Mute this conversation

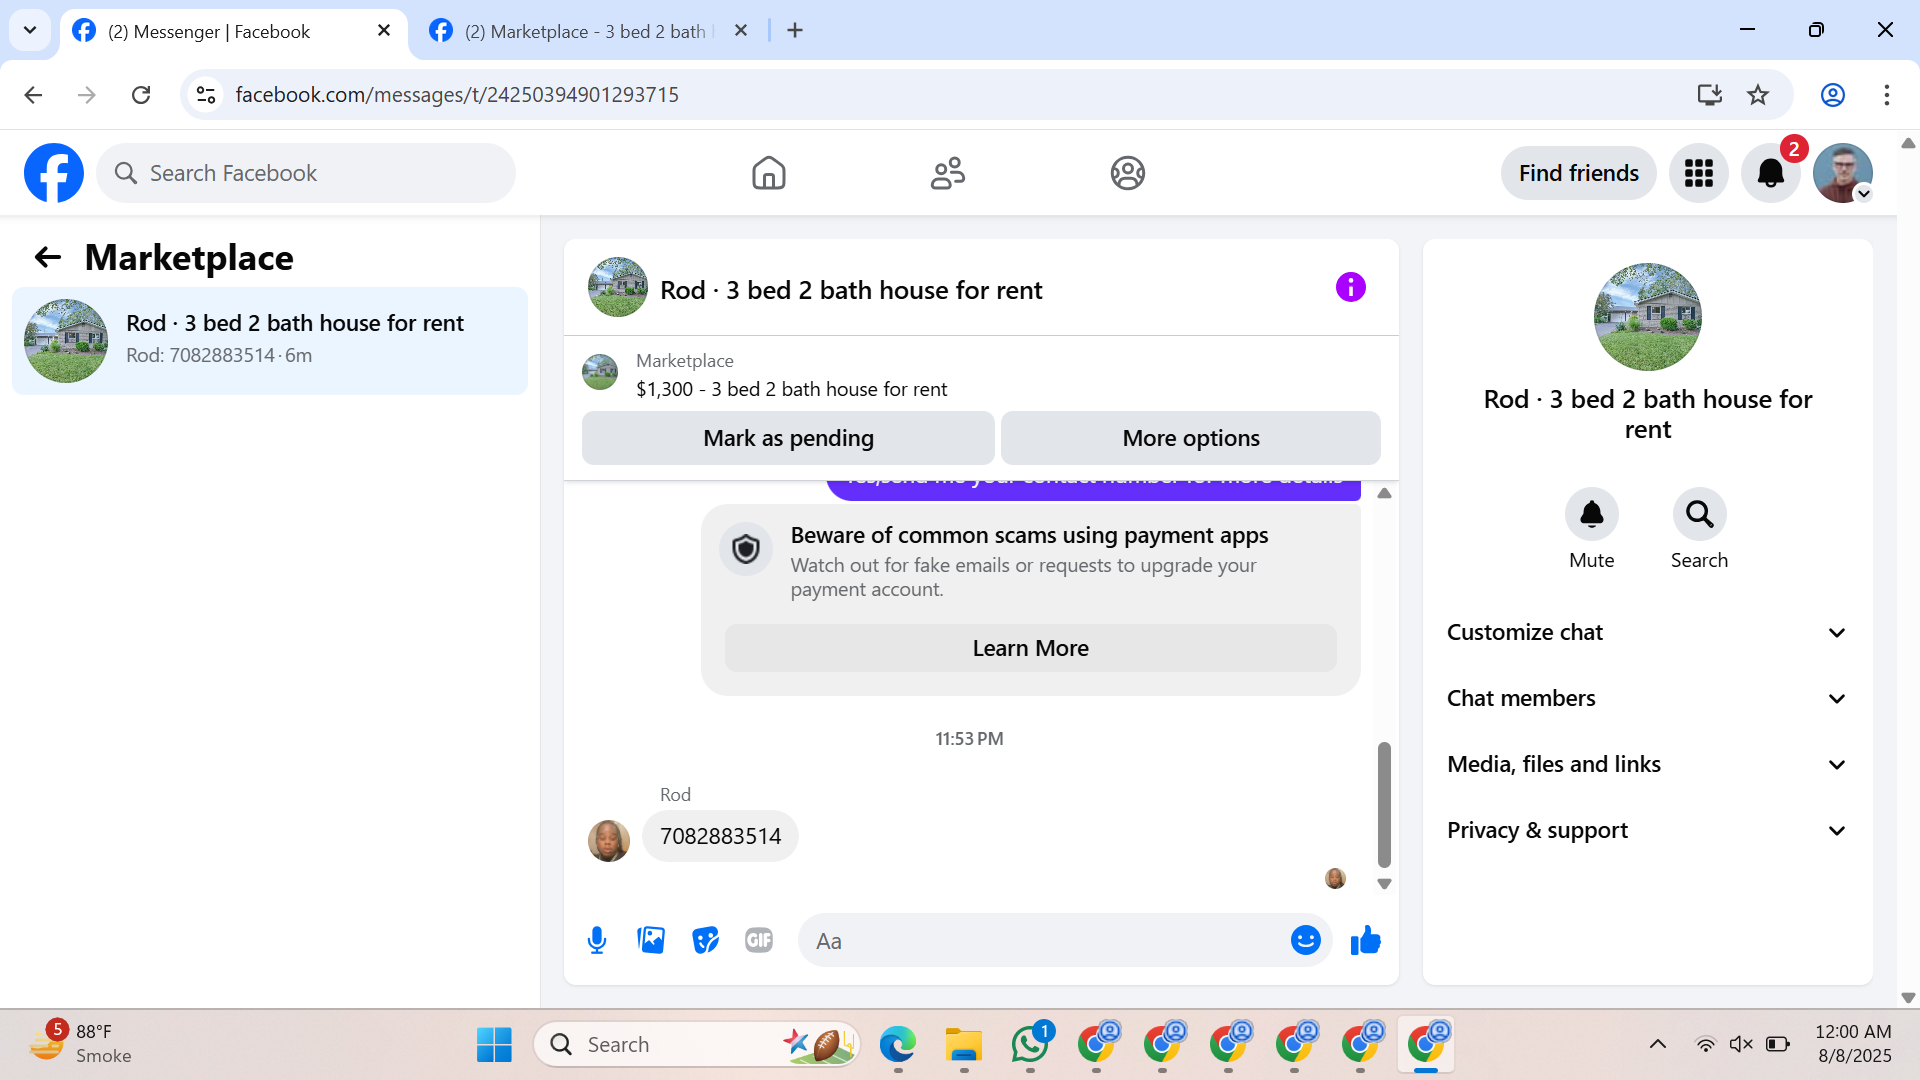tap(1591, 514)
